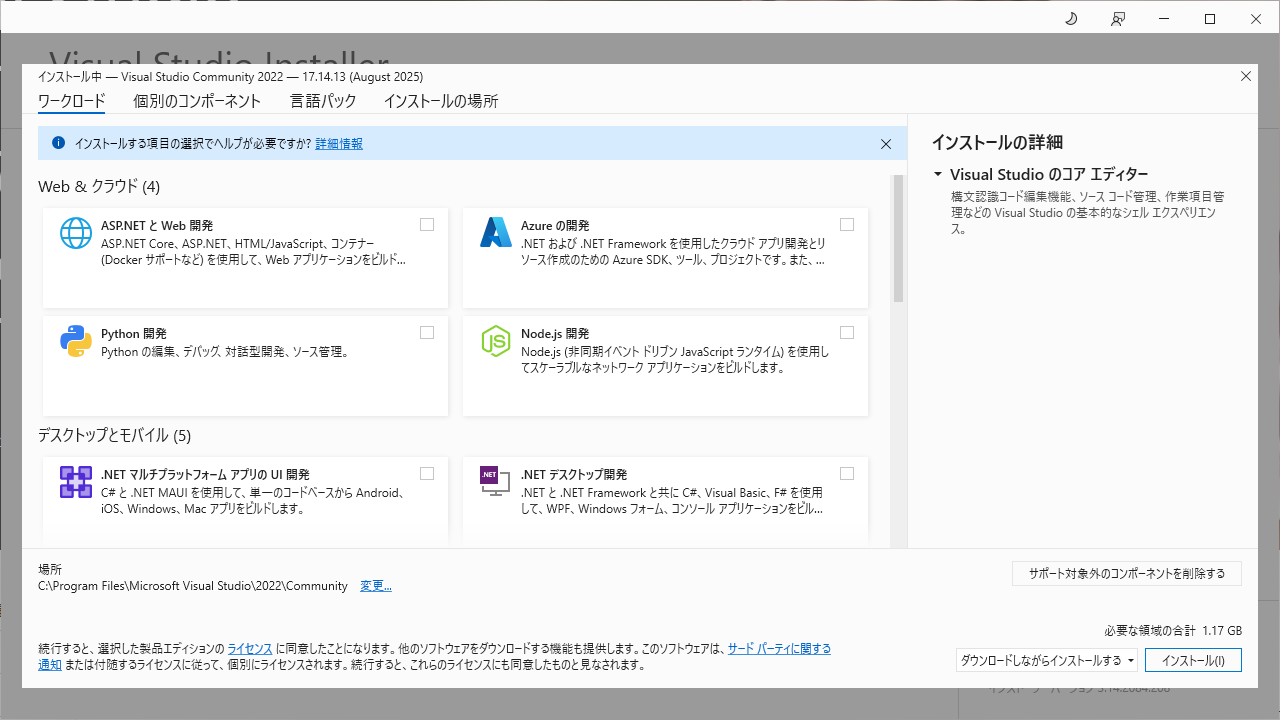Click the .NET MAUI multi-platform icon
Image resolution: width=1280 pixels, height=720 pixels.
pyautogui.click(x=76, y=482)
